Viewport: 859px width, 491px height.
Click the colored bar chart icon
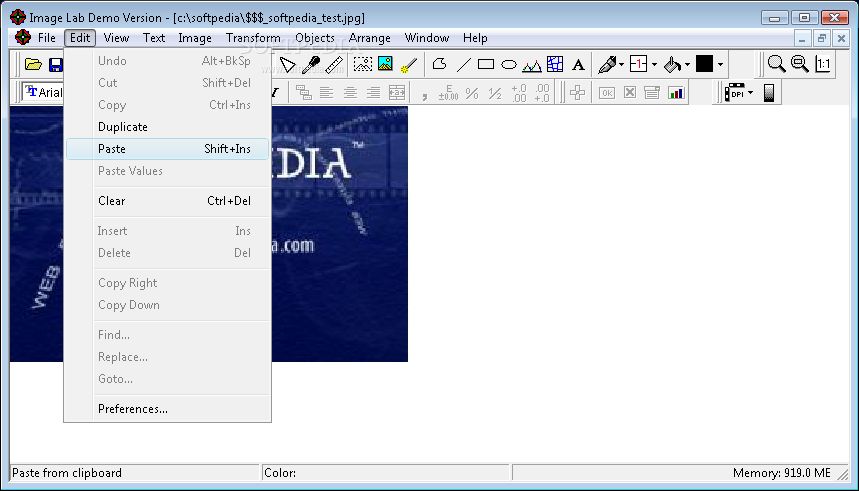click(x=676, y=93)
